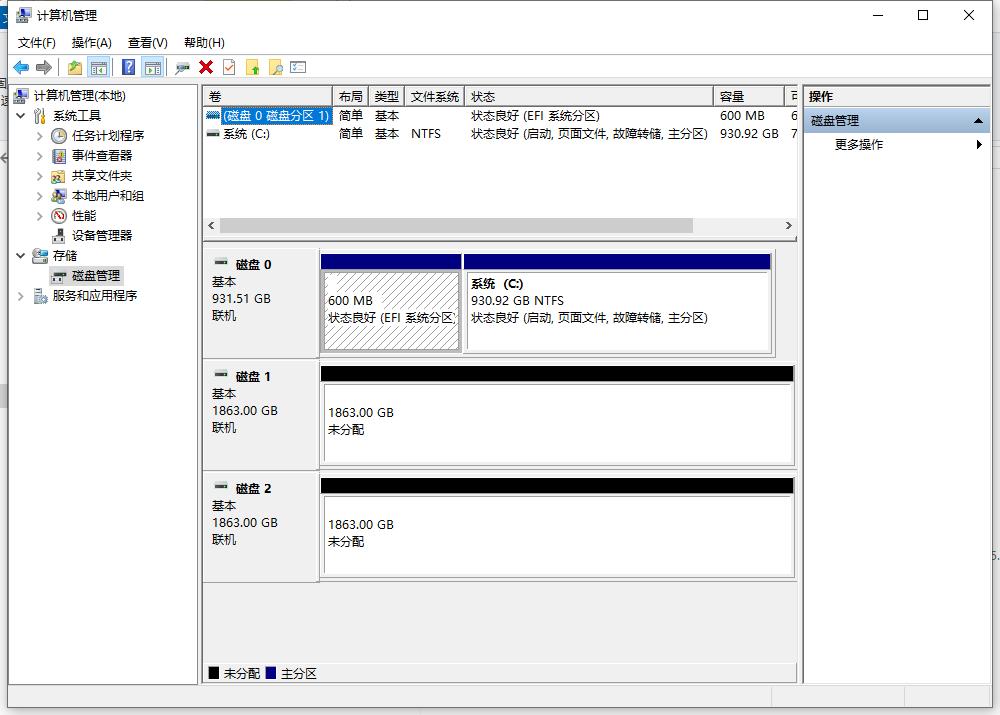Click the checklist settings toolbar icon
1000x715 pixels.
(x=298, y=67)
